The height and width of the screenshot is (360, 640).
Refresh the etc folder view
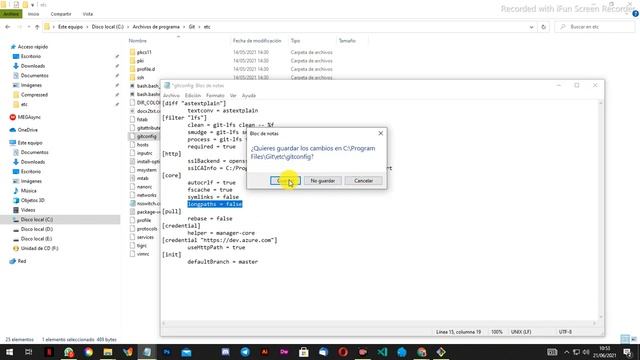(x=543, y=27)
